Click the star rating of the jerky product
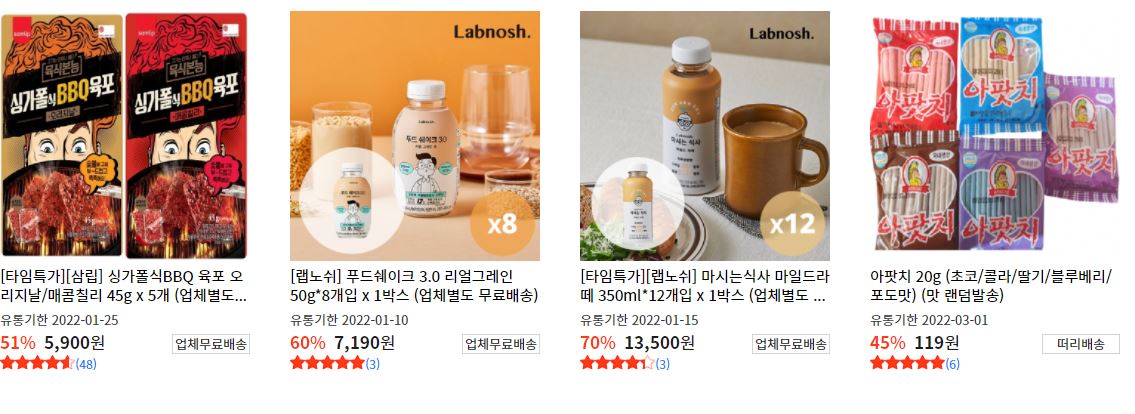Screen dimensions: 1135x414 38,363
